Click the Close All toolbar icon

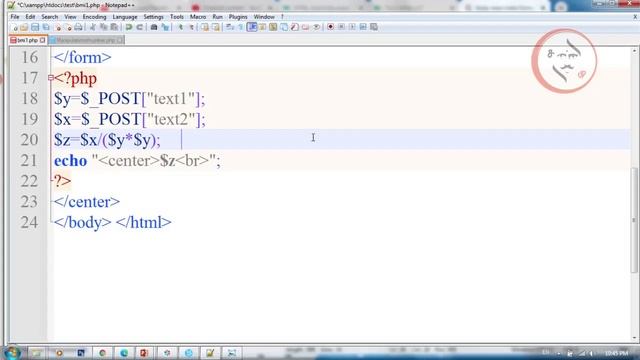[x=68, y=27]
